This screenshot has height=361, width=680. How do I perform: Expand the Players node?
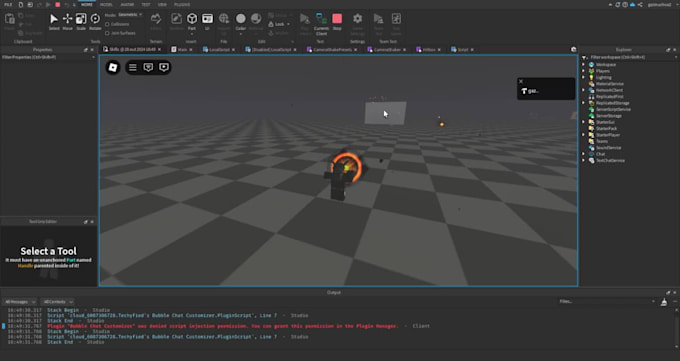(x=583, y=71)
